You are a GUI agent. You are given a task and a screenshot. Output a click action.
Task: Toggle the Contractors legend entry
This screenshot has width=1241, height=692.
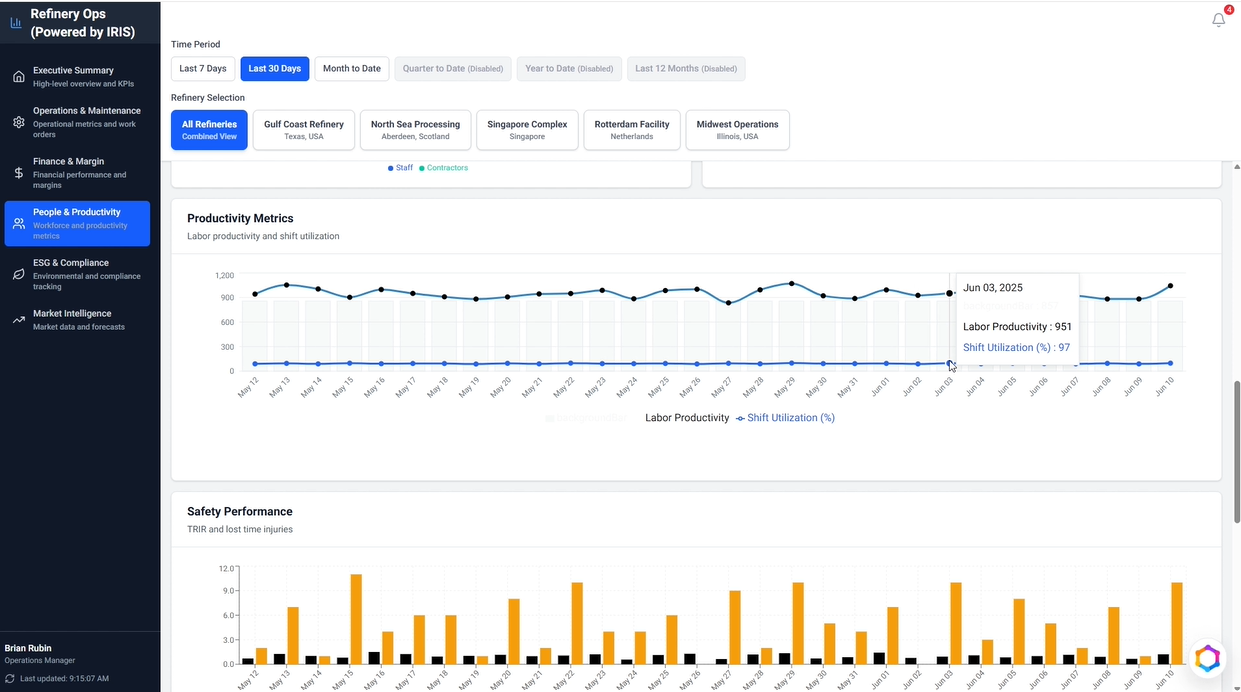point(444,168)
